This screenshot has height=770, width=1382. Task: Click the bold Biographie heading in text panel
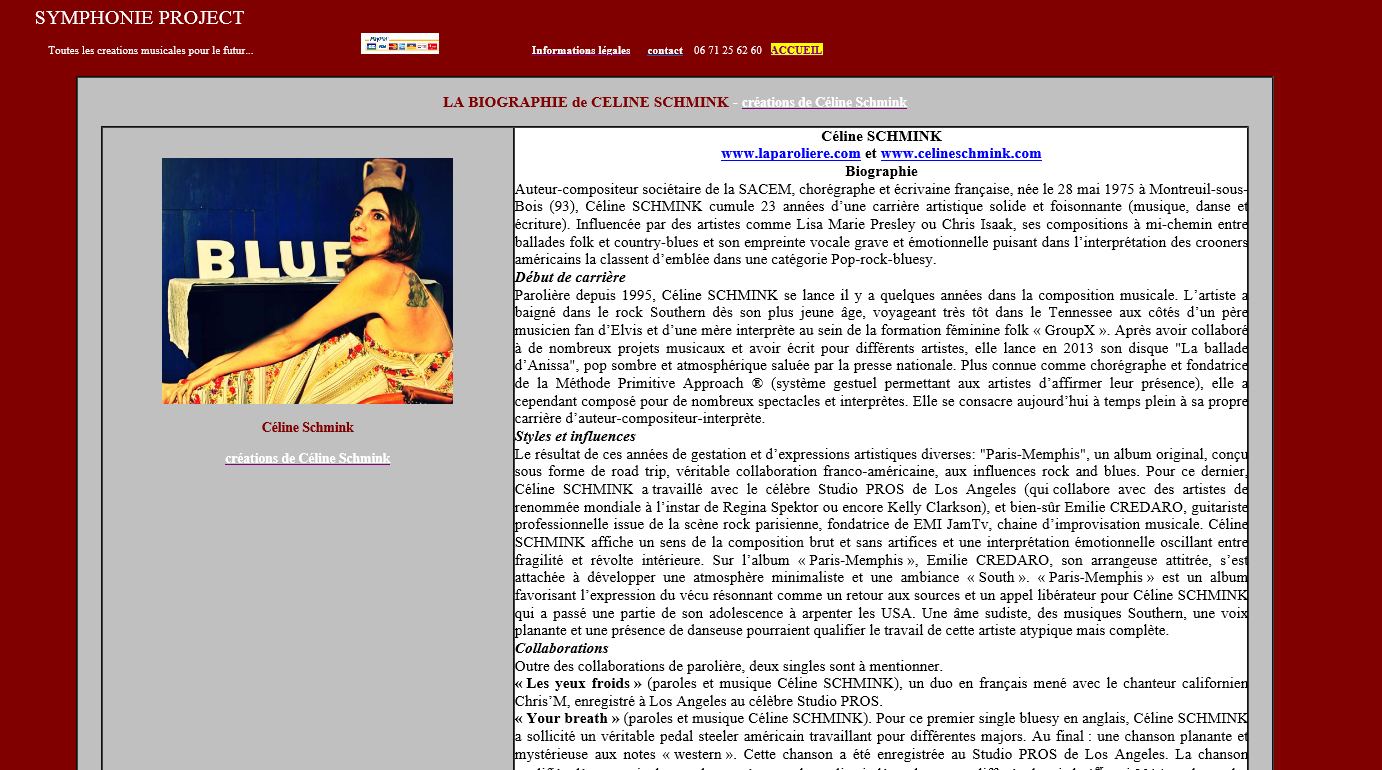click(x=881, y=172)
